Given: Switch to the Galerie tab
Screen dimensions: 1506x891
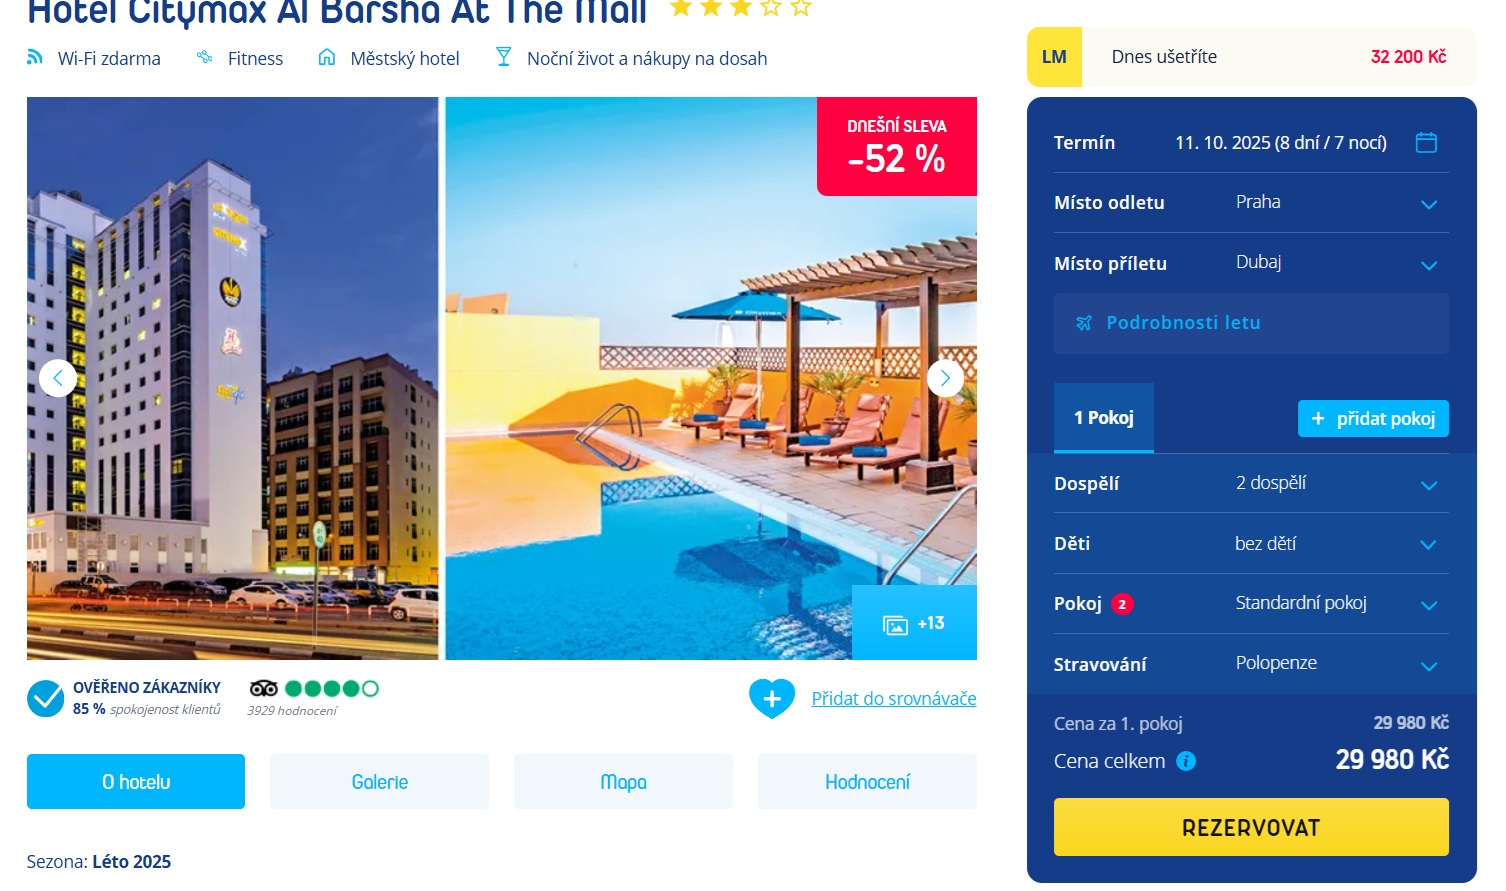Looking at the screenshot, I should point(379,782).
